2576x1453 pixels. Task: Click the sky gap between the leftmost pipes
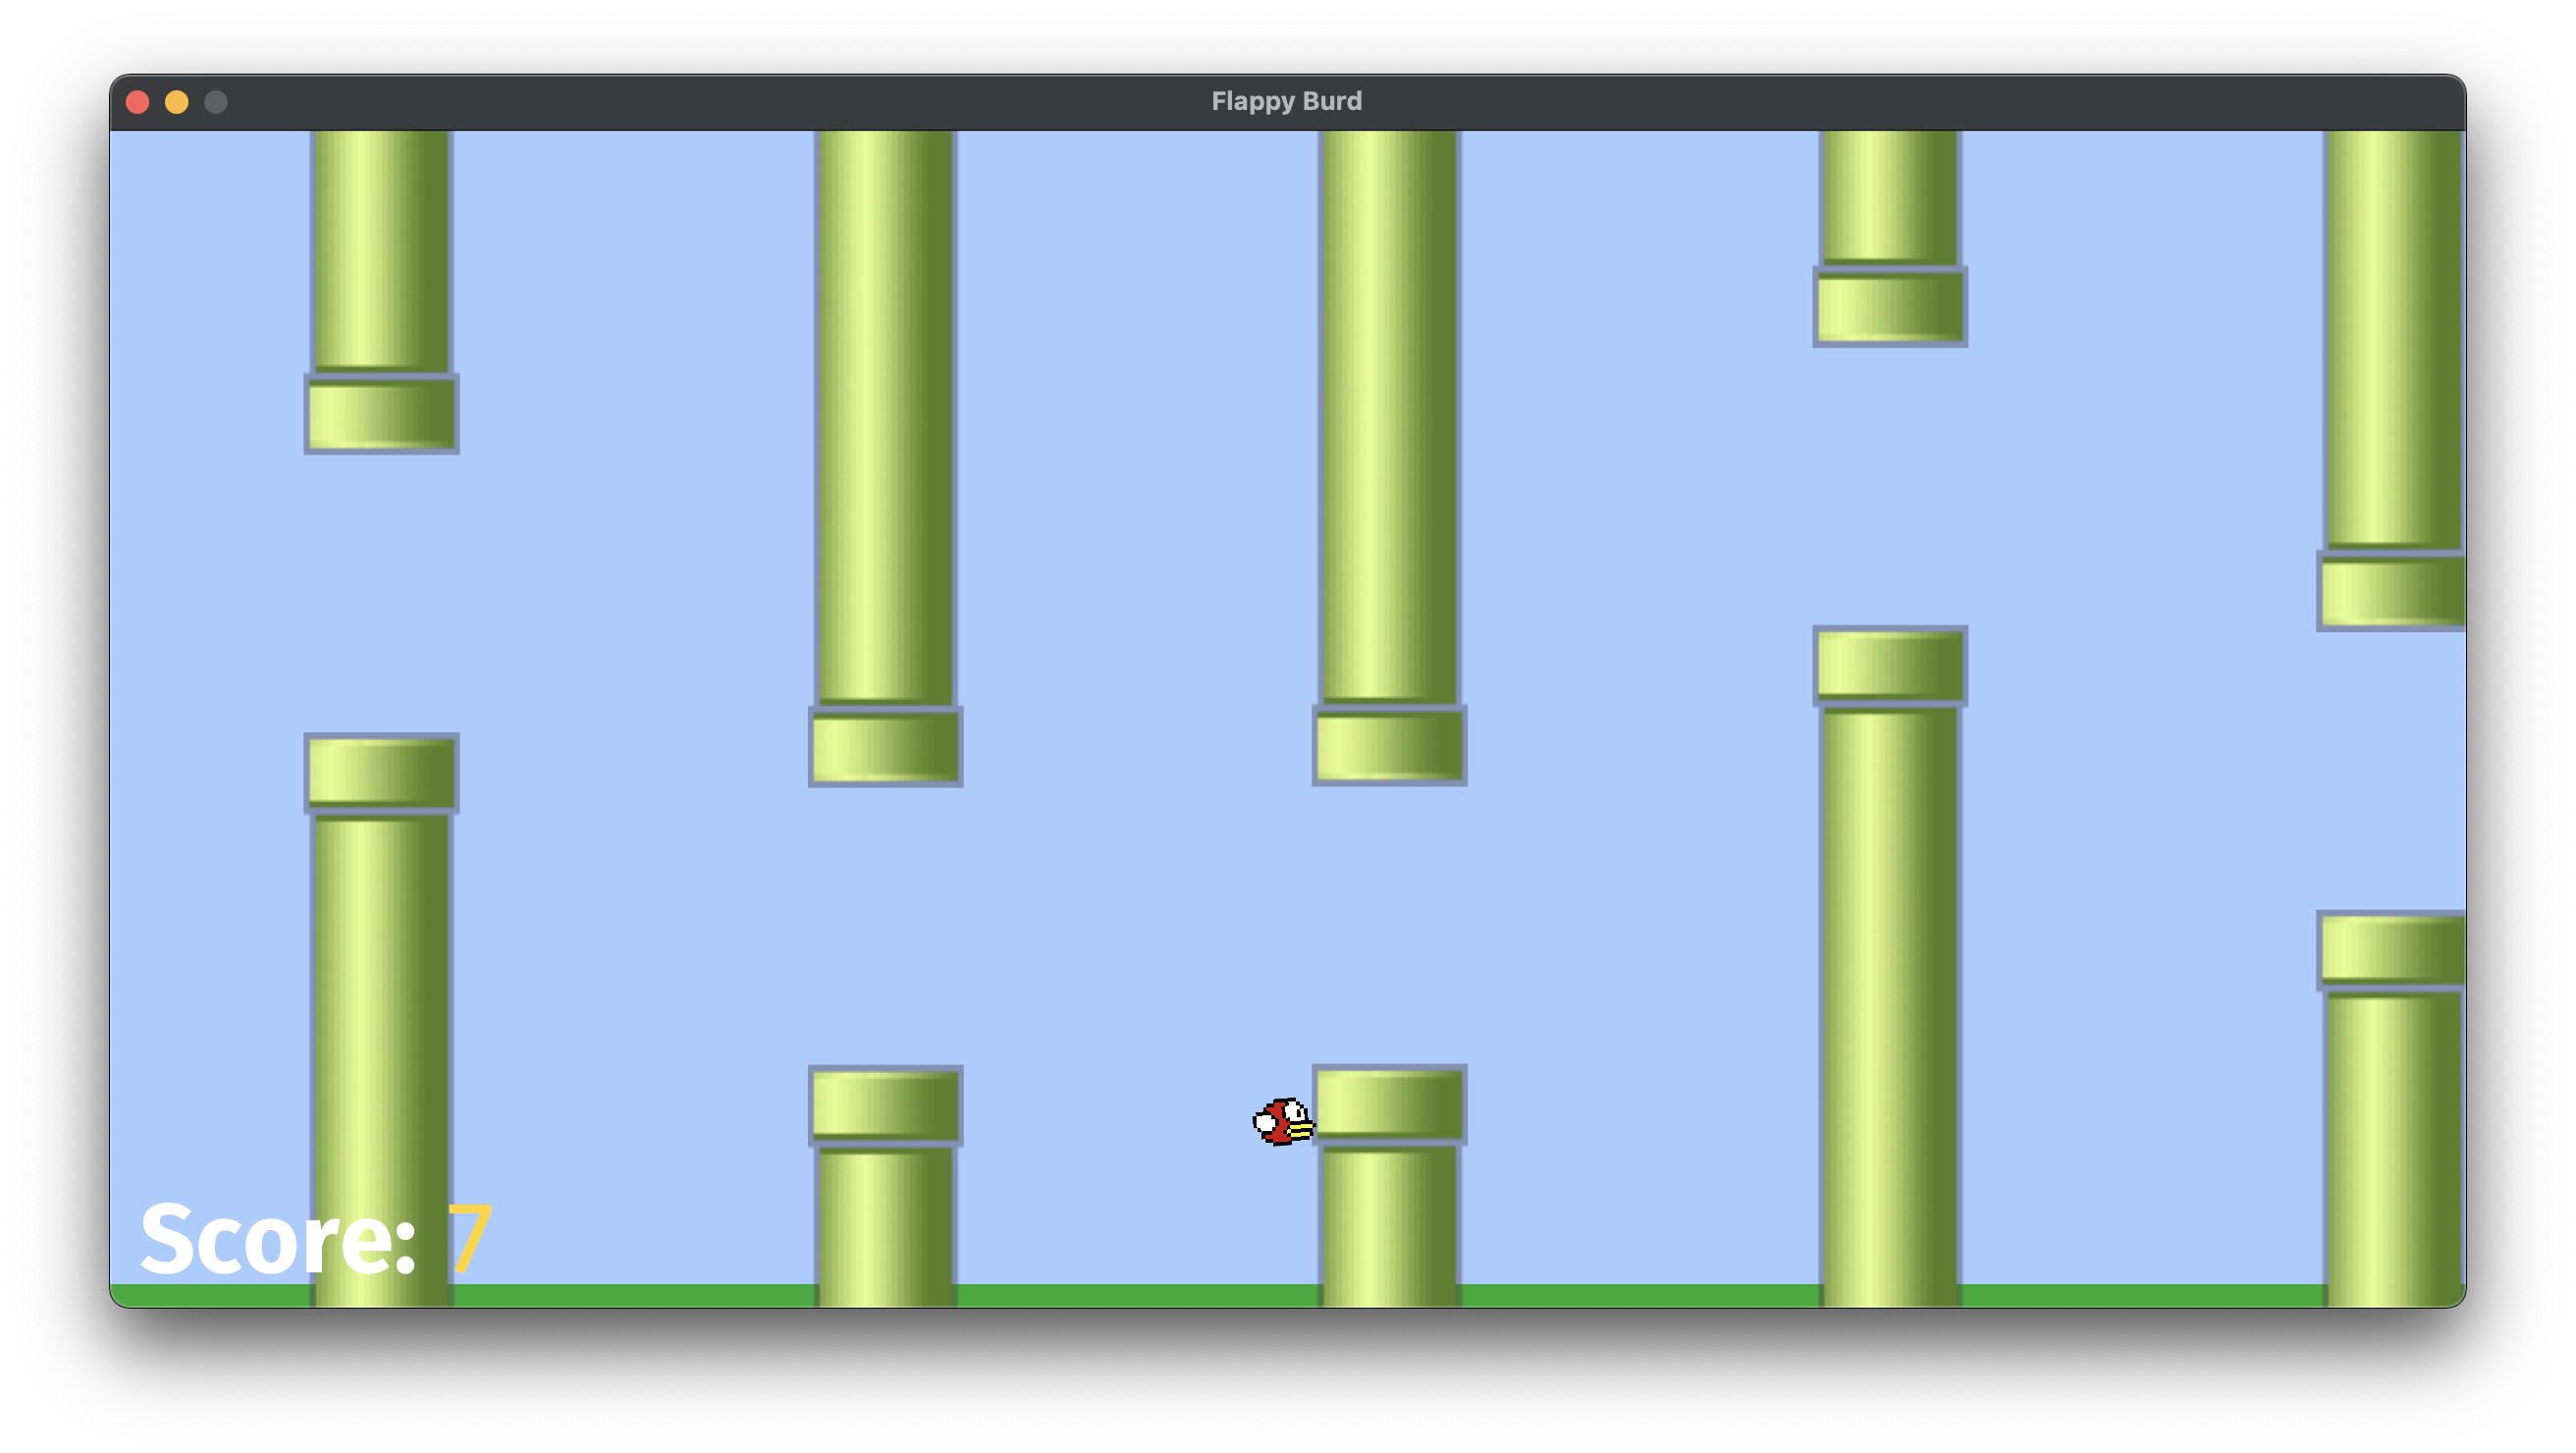(x=381, y=593)
